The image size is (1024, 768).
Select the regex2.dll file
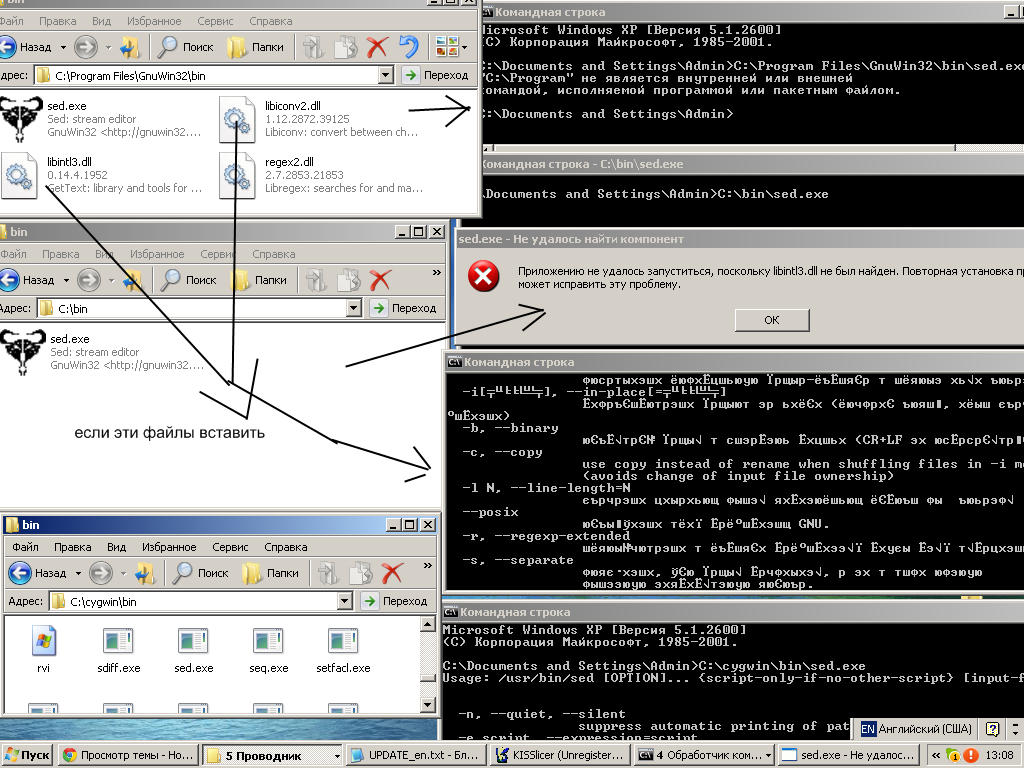(236, 174)
